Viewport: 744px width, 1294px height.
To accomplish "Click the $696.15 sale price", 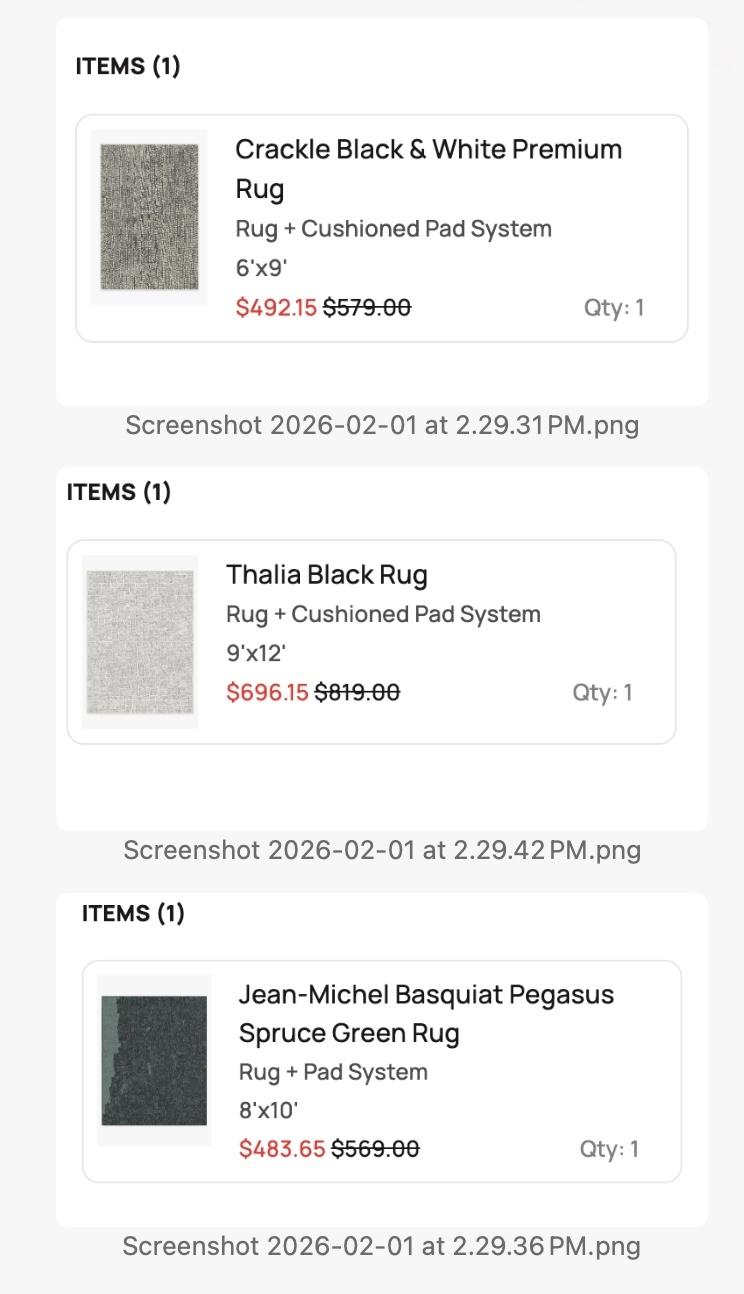I will 267,692.
